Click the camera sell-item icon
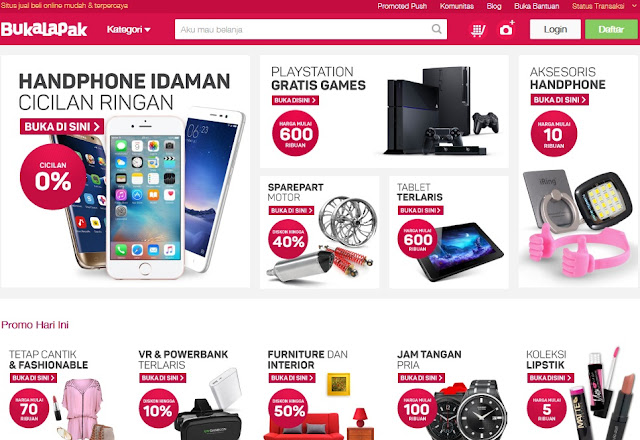Viewport: 640px width, 440px height. coord(507,29)
